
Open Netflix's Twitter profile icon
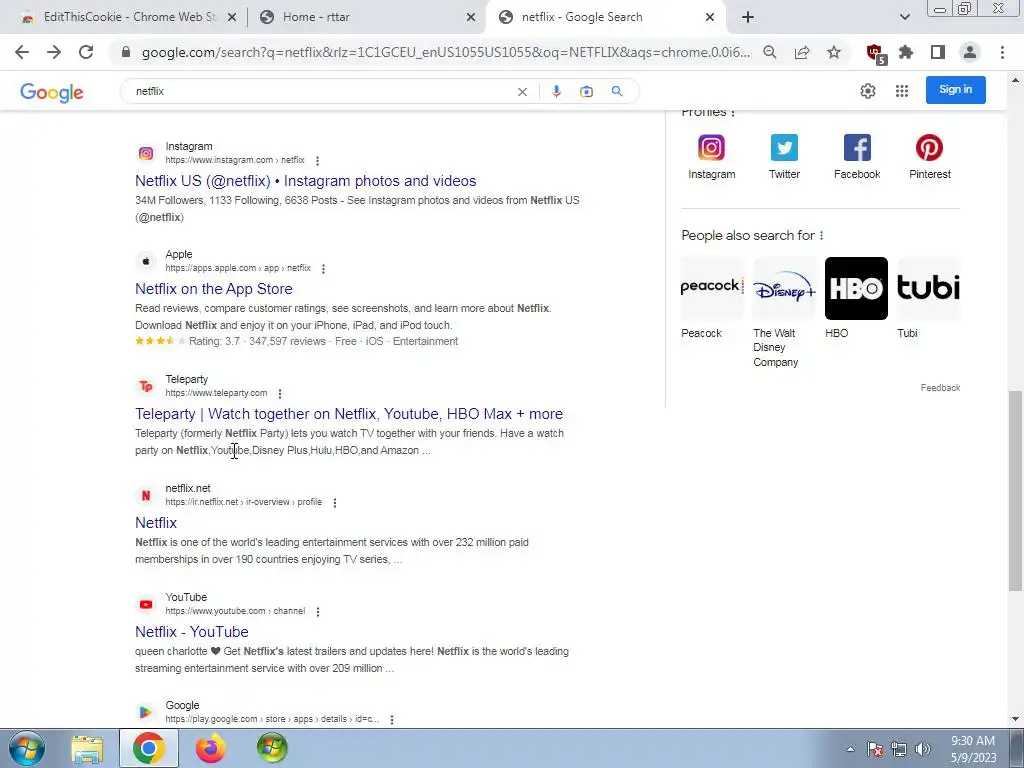[784, 148]
